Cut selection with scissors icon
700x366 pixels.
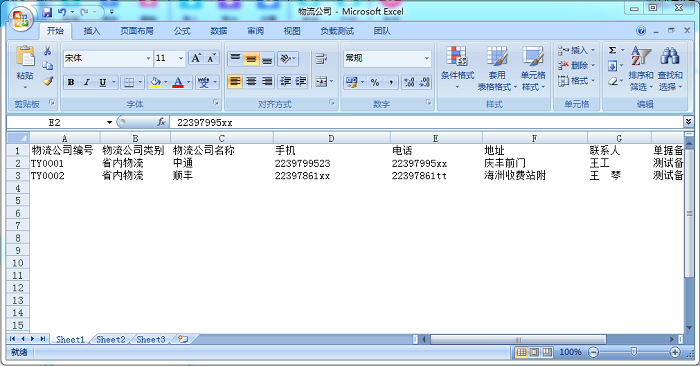tap(48, 50)
